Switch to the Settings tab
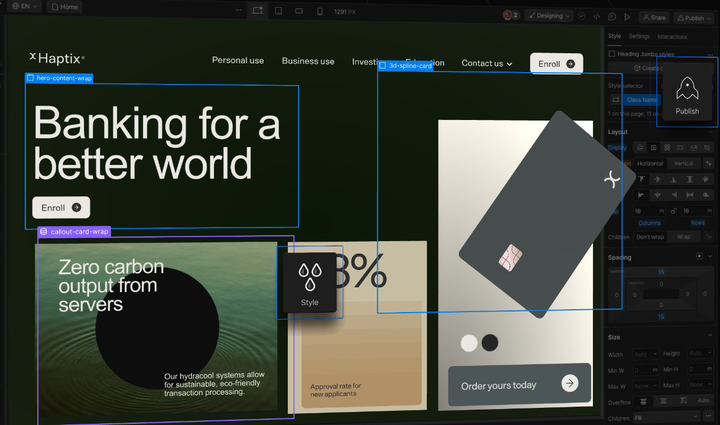The width and height of the screenshot is (720, 425). pyautogui.click(x=639, y=36)
